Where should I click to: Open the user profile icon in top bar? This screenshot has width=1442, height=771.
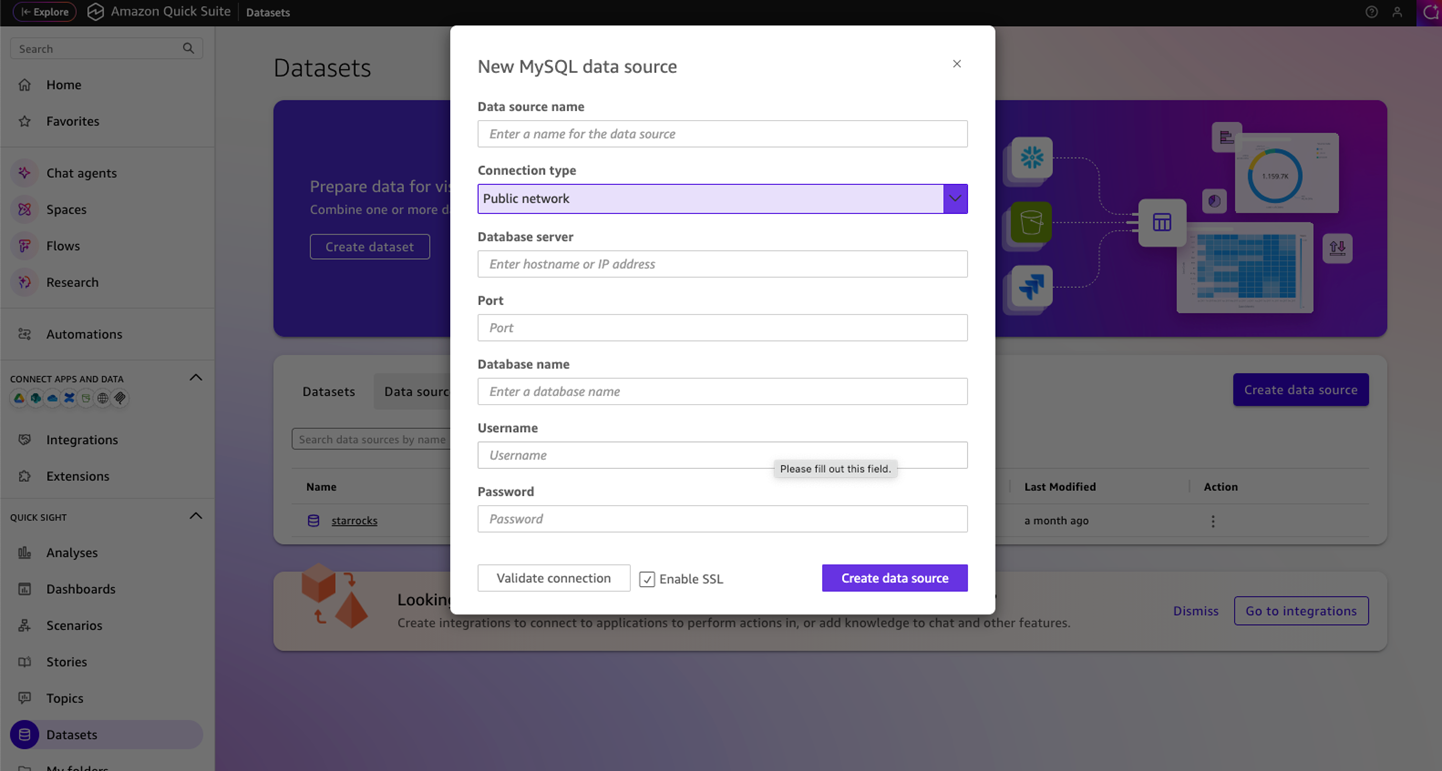pos(1397,12)
